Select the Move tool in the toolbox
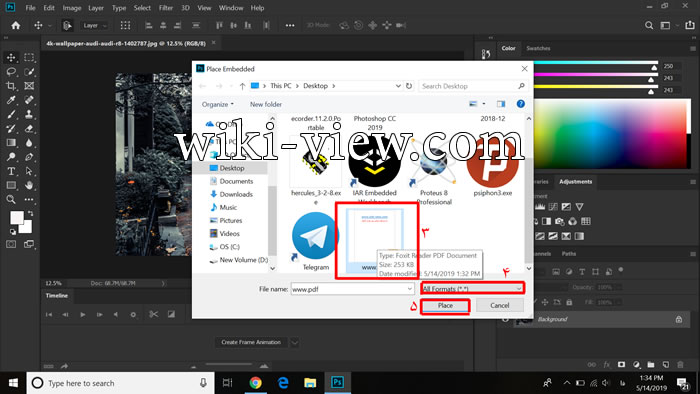700x394 pixels. point(11,58)
